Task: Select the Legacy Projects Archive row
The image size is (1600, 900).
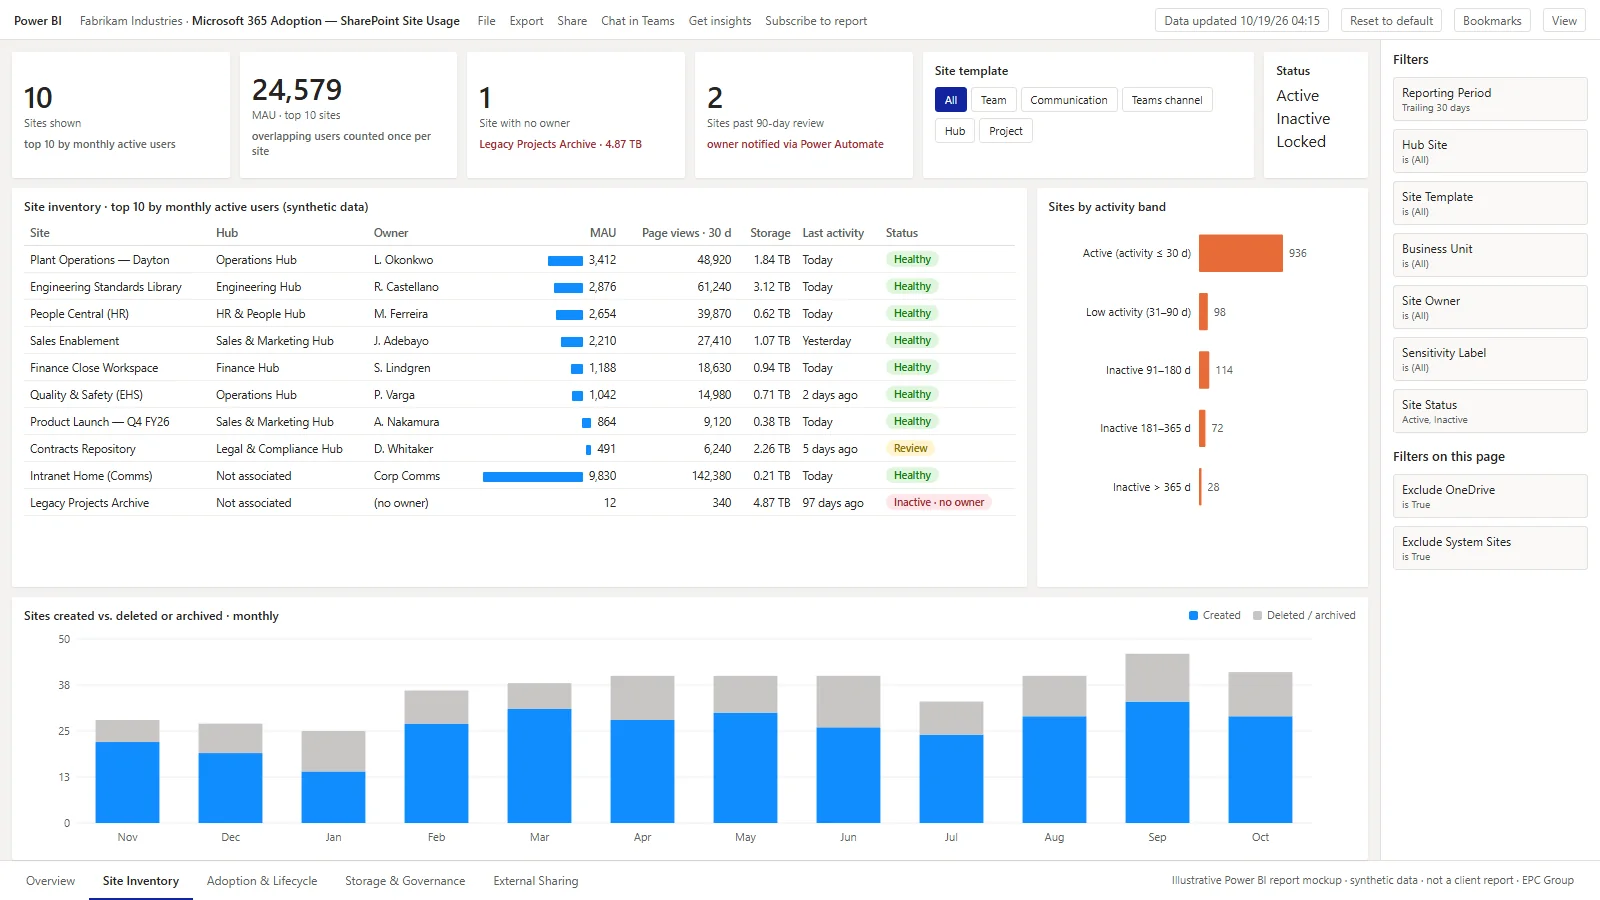Action: 520,503
